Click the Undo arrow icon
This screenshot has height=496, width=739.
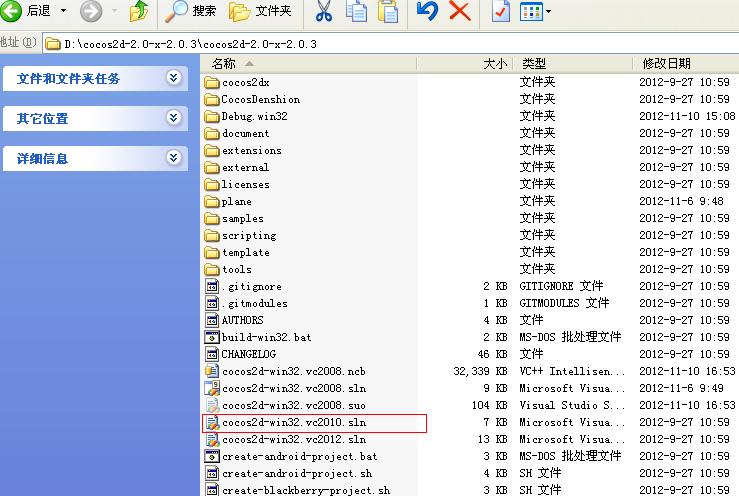(x=428, y=10)
